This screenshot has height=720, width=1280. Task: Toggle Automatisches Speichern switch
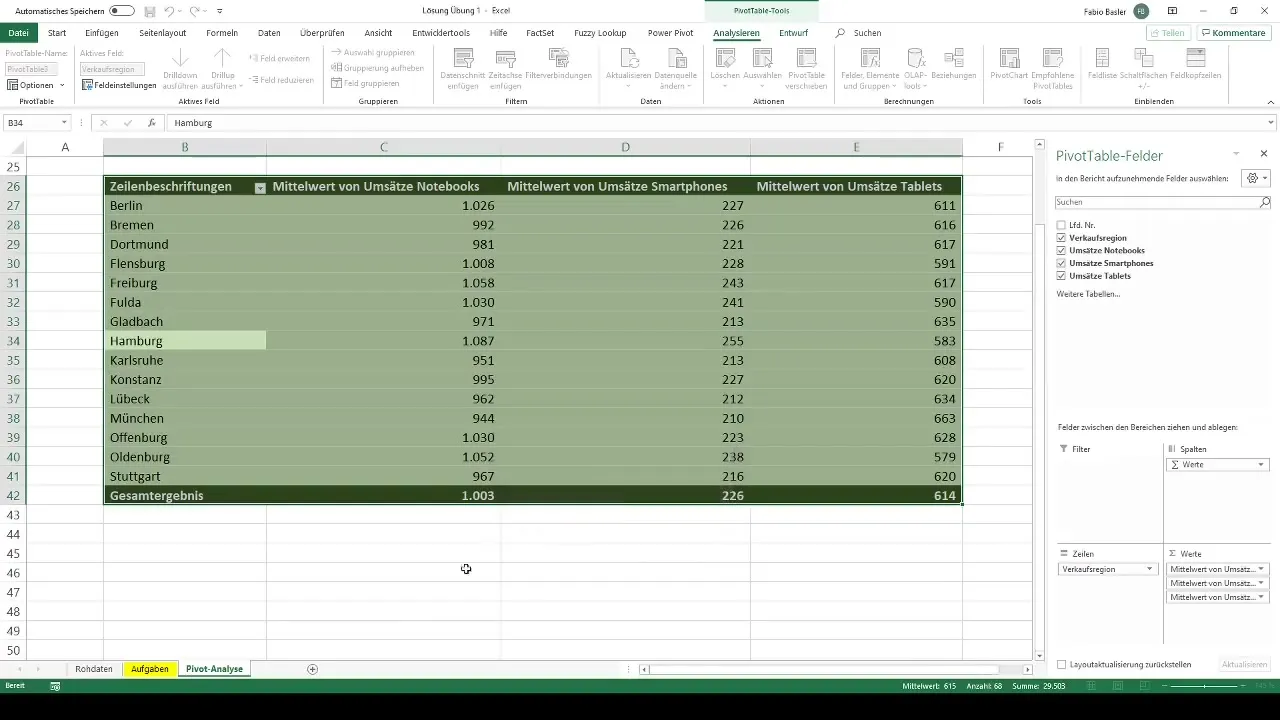[121, 11]
